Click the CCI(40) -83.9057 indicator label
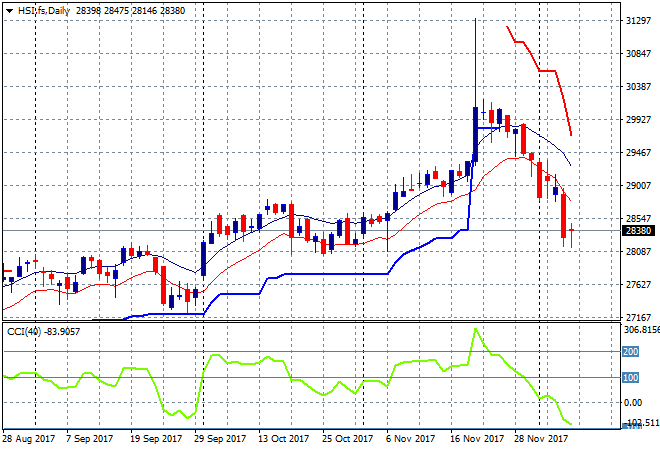The width and height of the screenshot is (660, 450). tap(43, 332)
